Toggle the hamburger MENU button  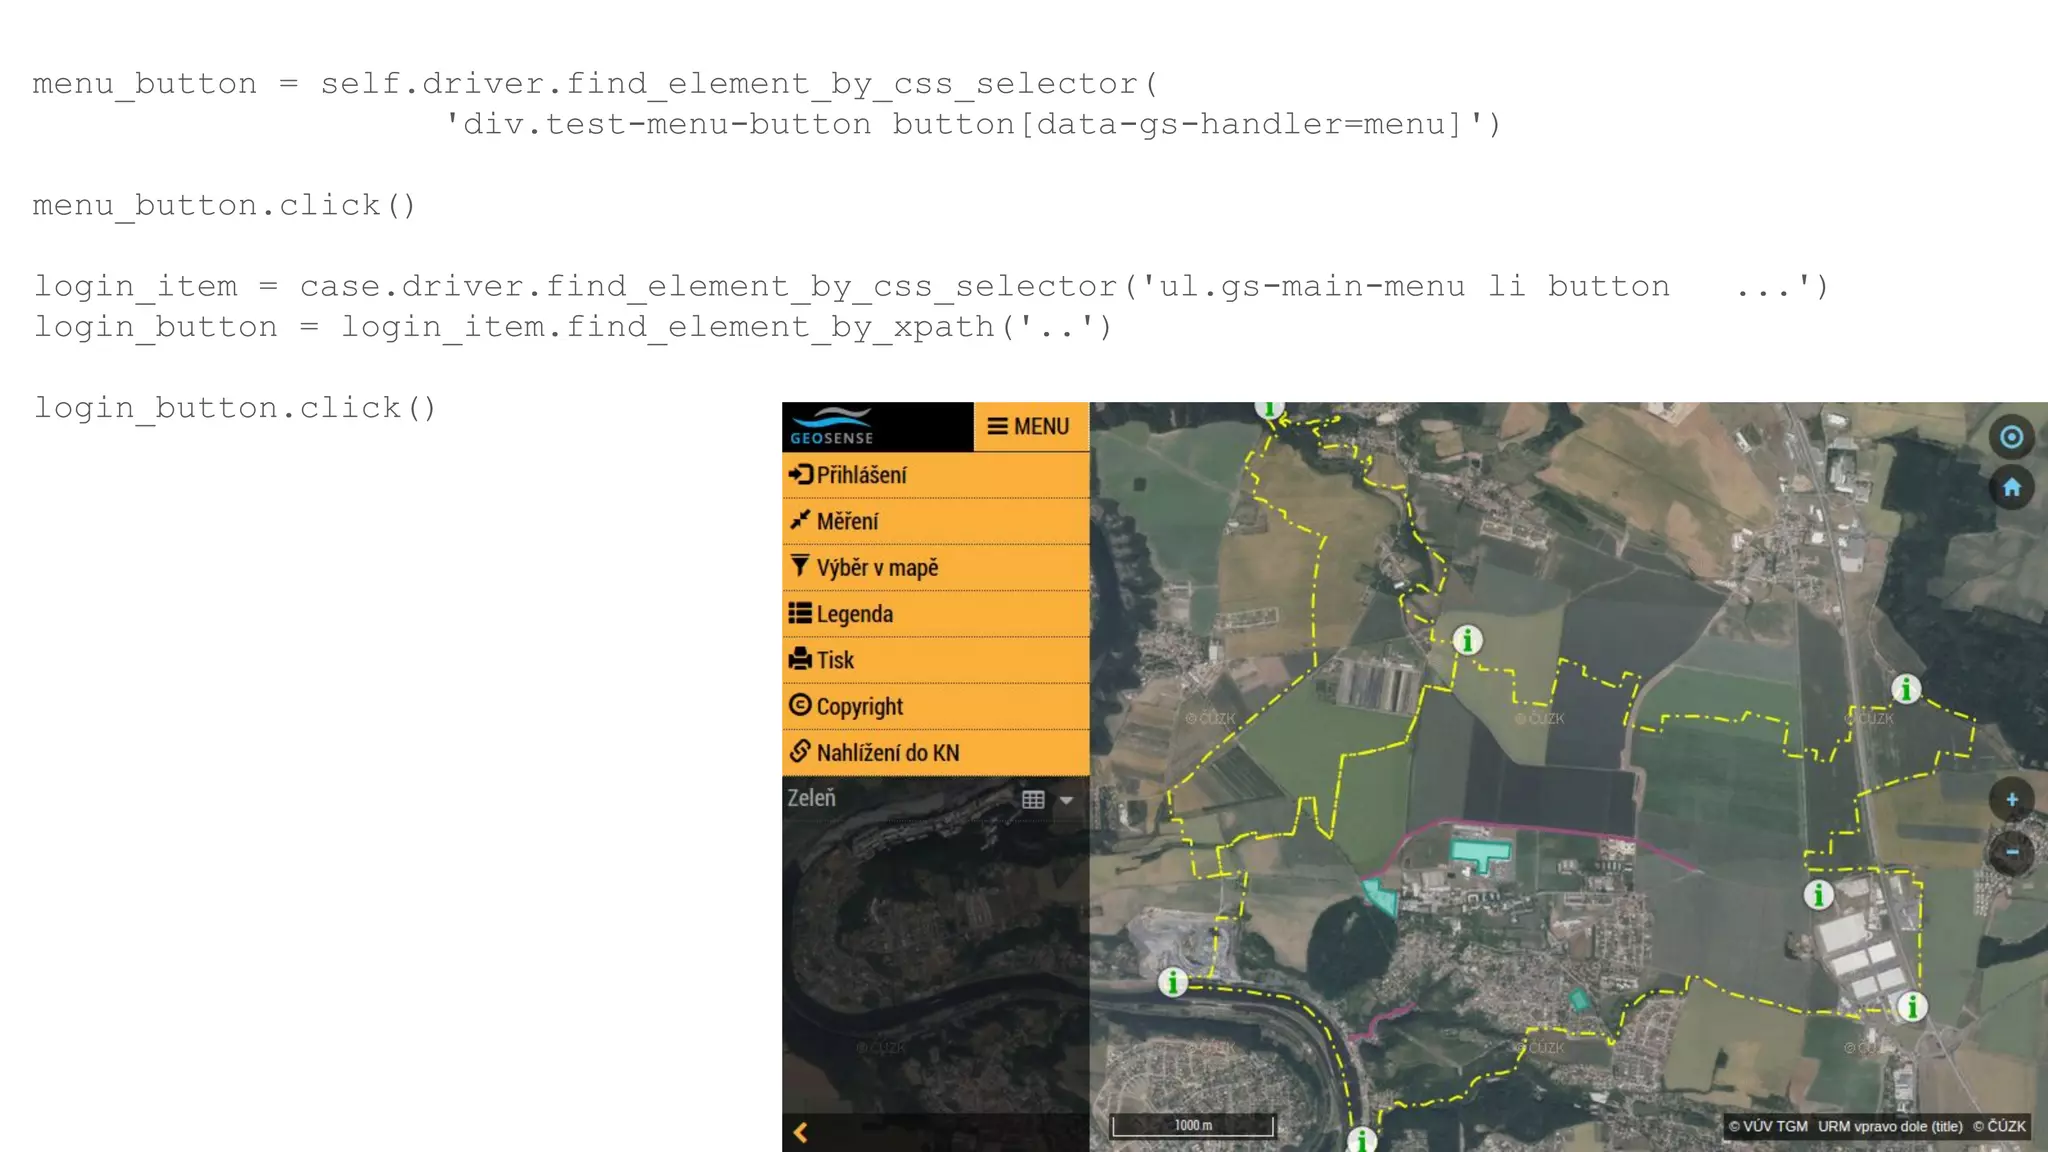pos(1029,427)
